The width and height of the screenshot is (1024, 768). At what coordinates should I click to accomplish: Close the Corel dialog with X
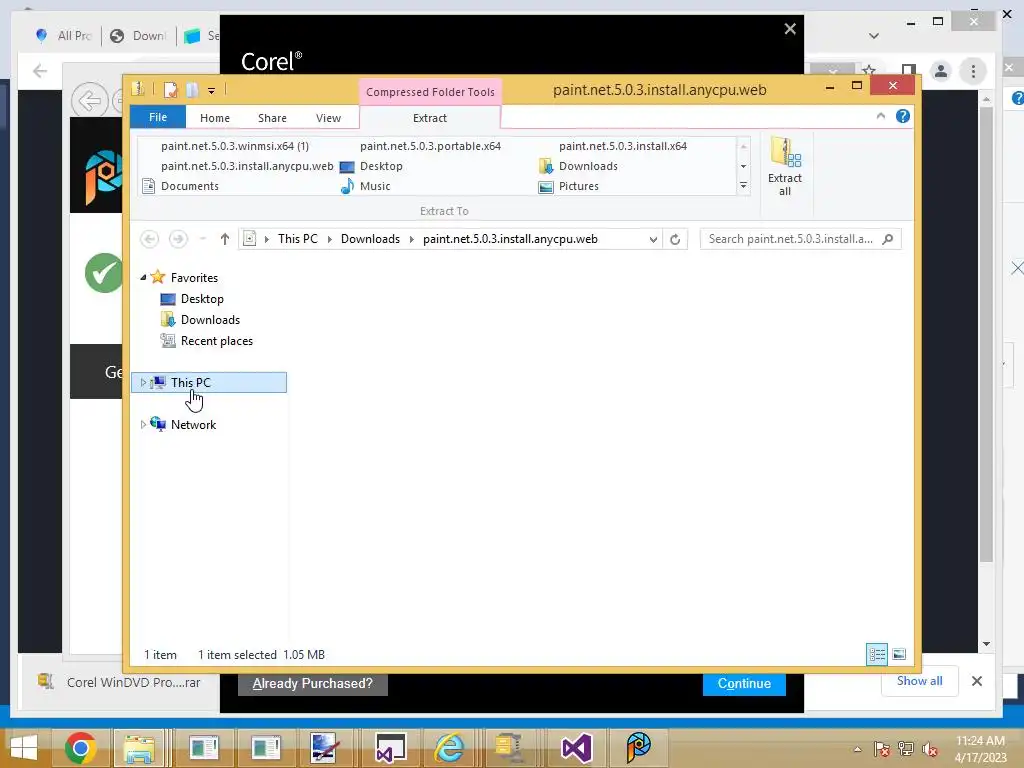pyautogui.click(x=790, y=29)
